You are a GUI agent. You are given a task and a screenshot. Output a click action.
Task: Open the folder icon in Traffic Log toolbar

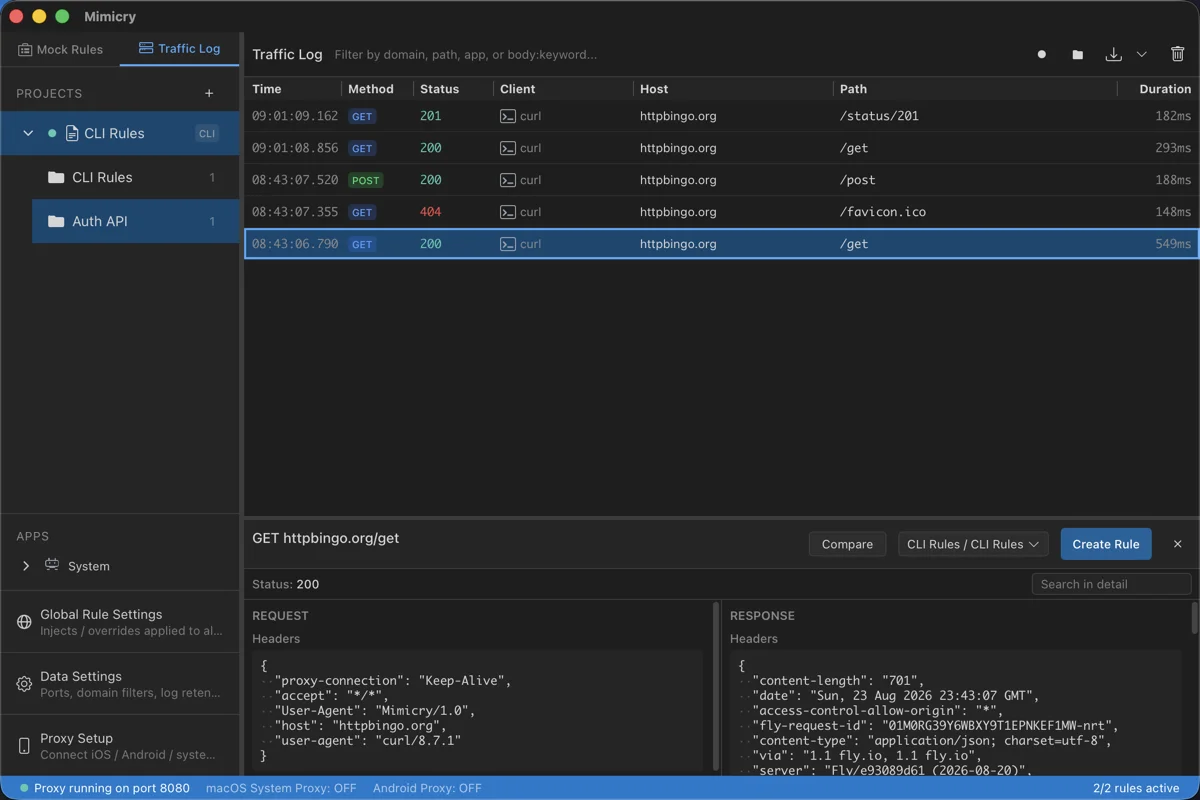[1078, 54]
